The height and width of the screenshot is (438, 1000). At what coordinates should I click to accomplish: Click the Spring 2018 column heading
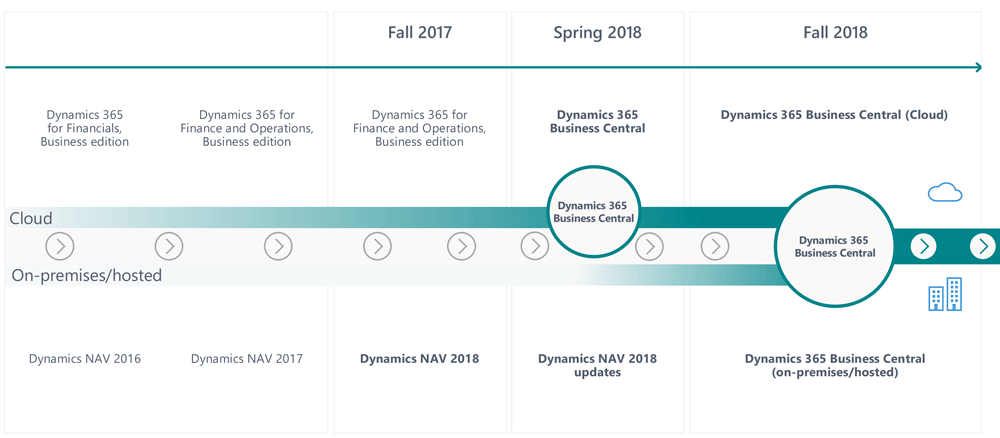598,33
